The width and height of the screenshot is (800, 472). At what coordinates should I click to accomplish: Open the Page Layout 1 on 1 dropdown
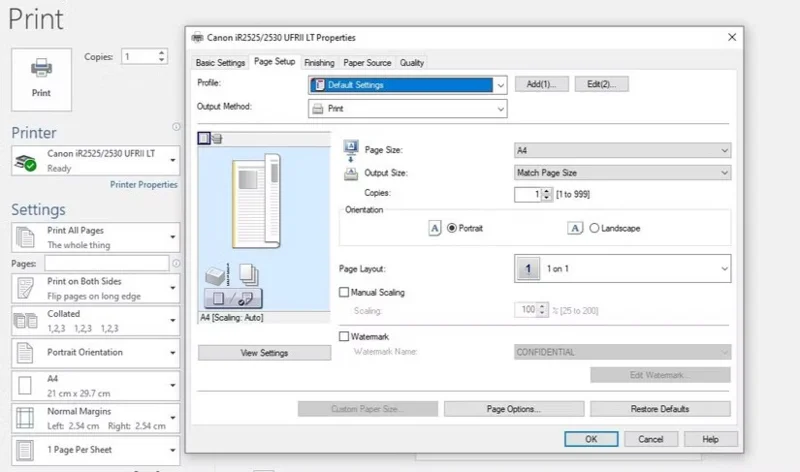[622, 268]
